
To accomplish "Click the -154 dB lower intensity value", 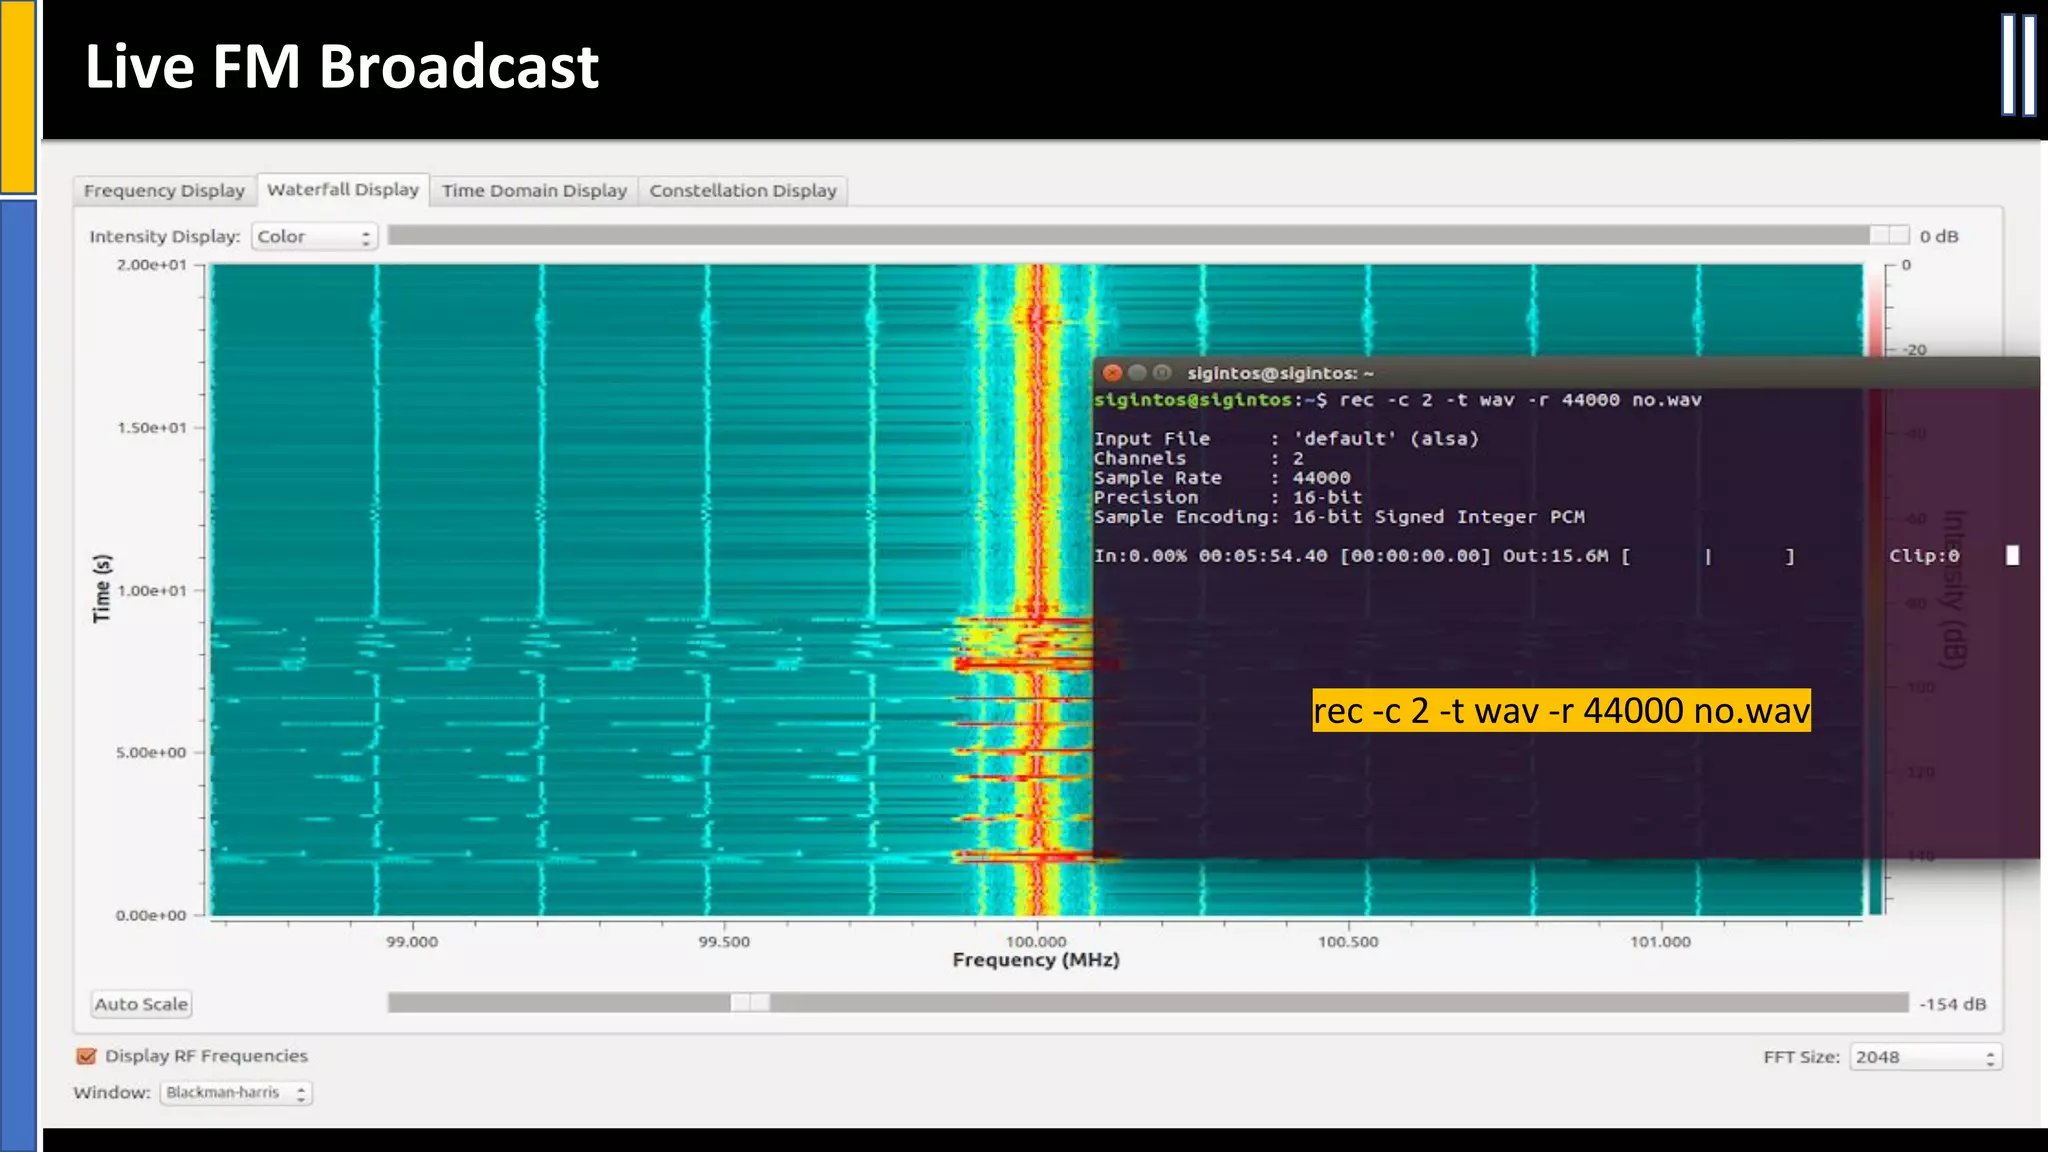I will [1953, 1004].
